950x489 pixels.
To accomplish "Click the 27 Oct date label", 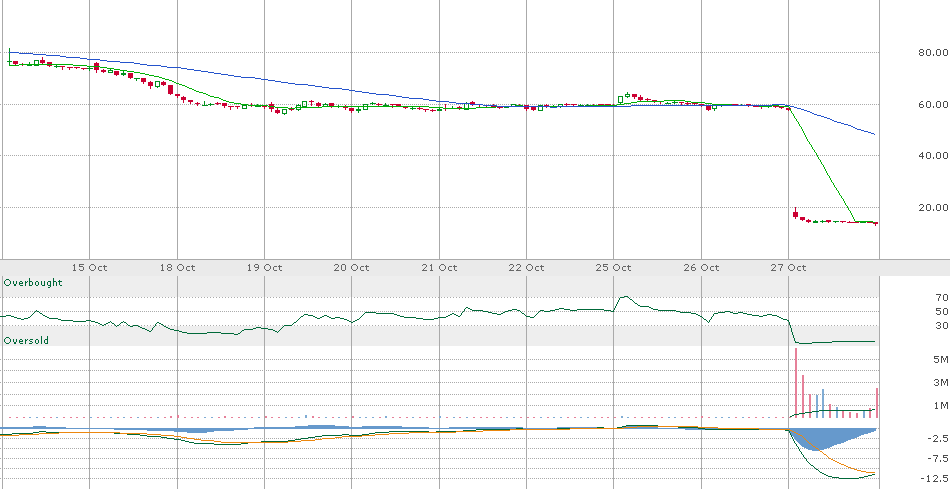I will click(788, 267).
